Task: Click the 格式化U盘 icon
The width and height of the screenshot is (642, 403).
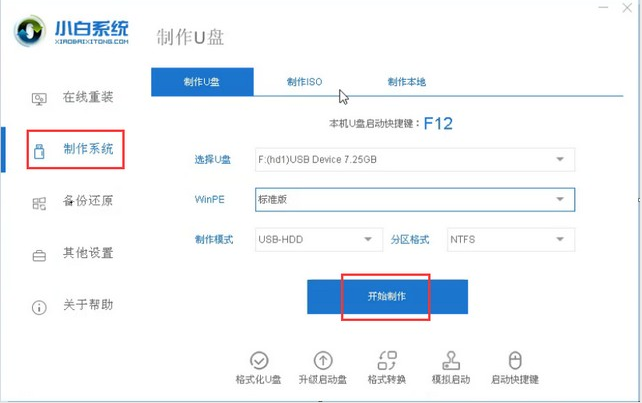Action: tap(259, 360)
